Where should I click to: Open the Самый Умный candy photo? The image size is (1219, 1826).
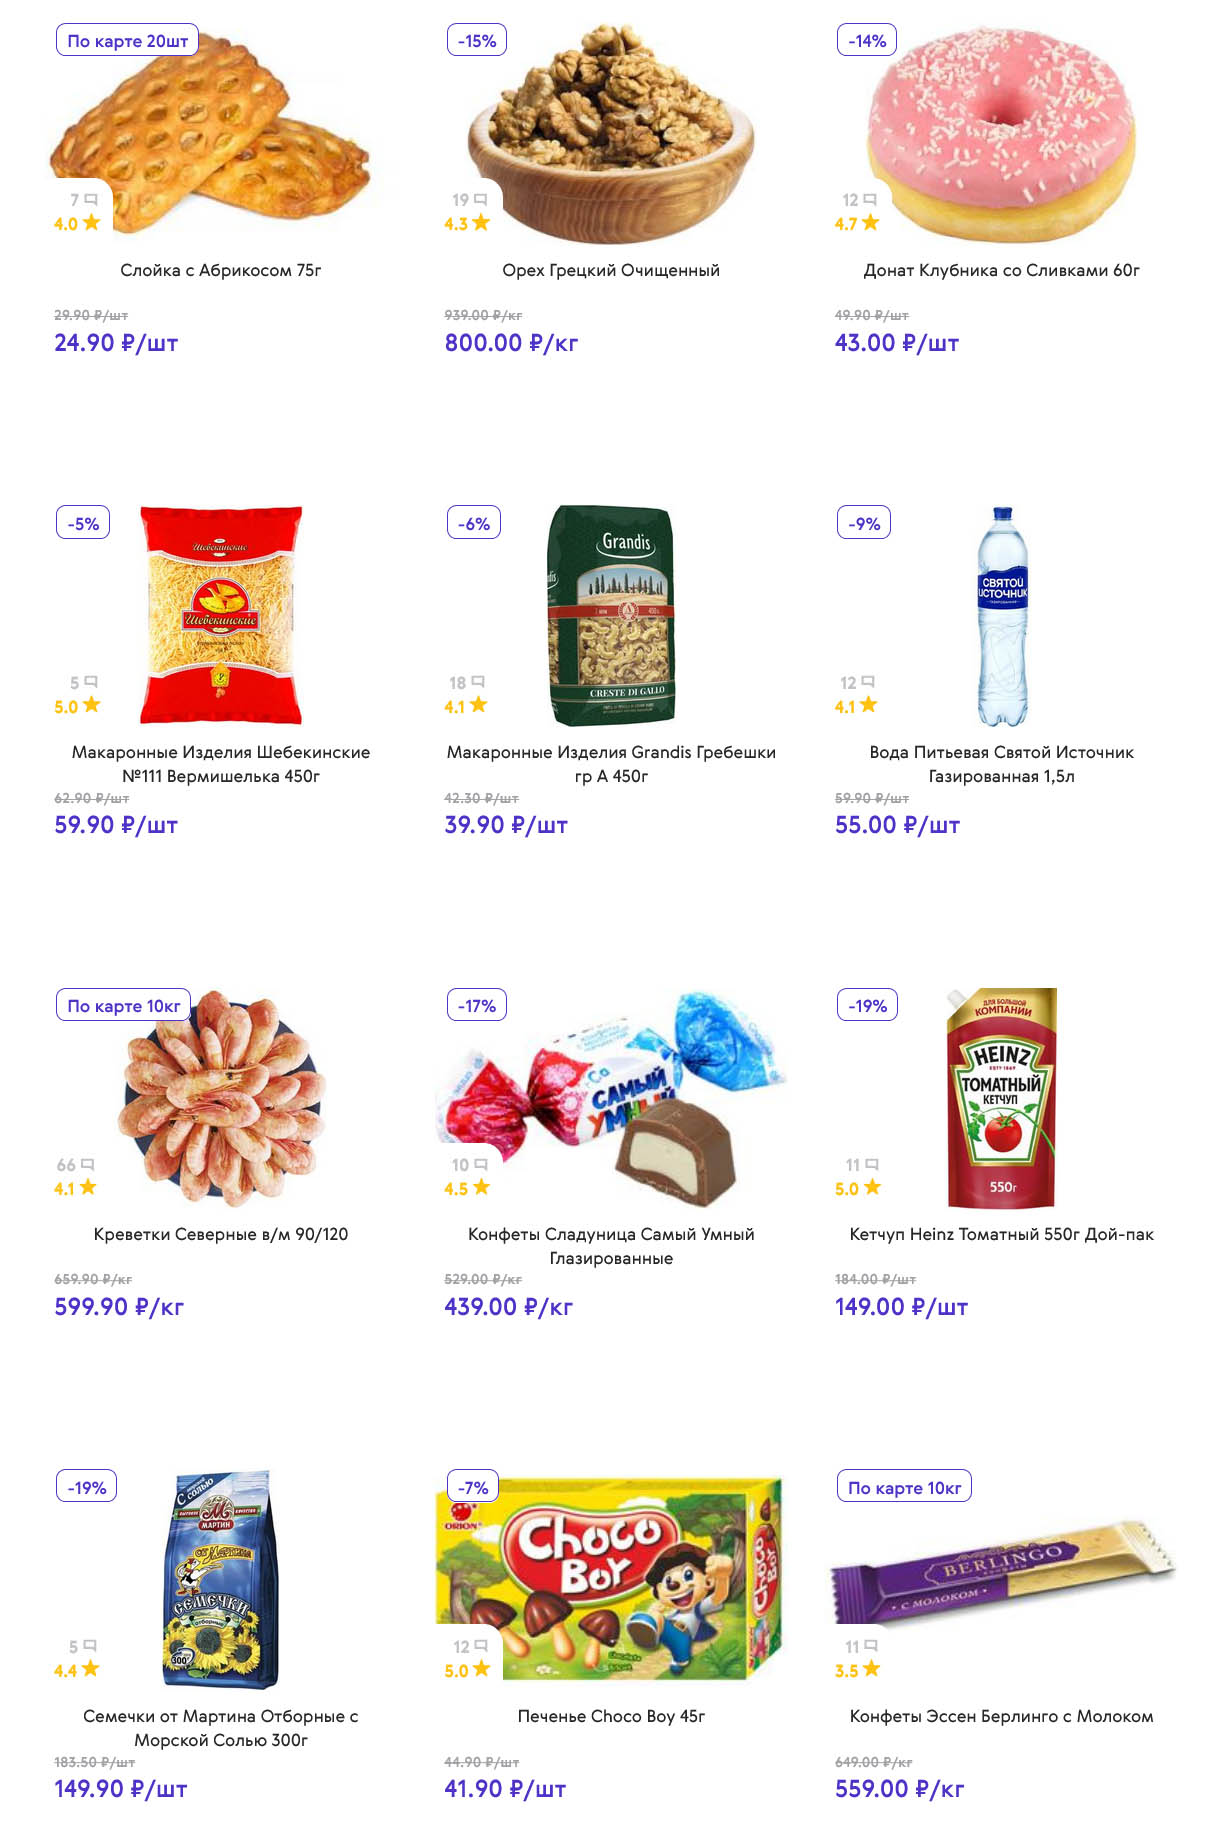click(611, 1097)
